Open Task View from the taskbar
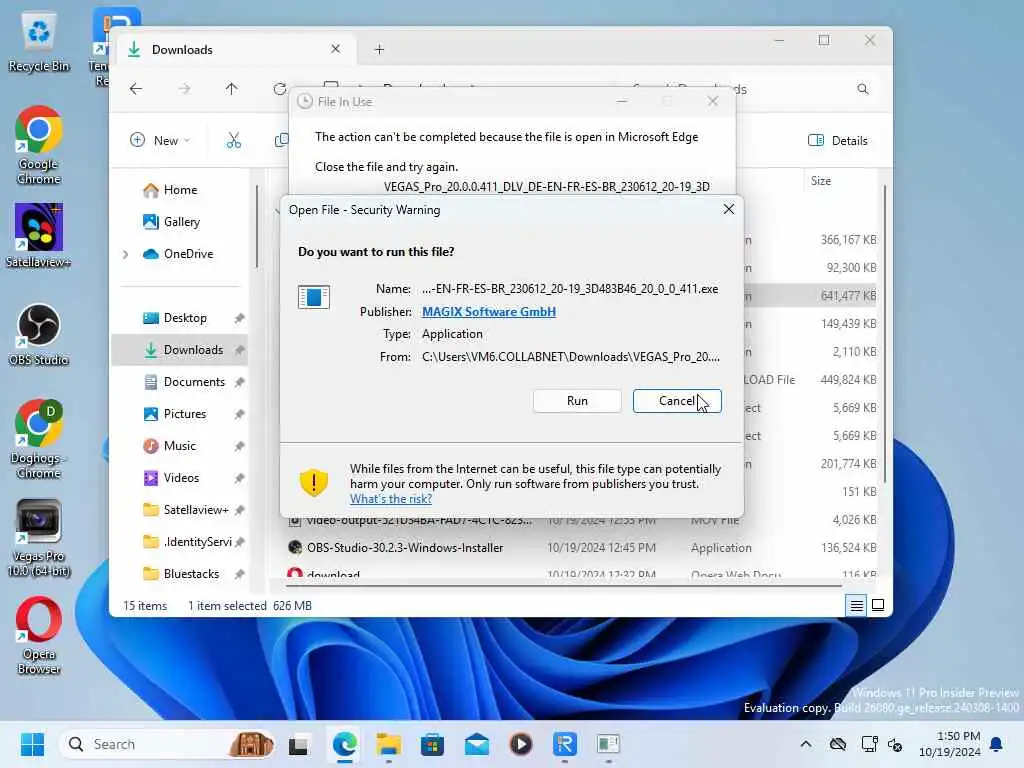This screenshot has width=1024, height=768. point(300,744)
